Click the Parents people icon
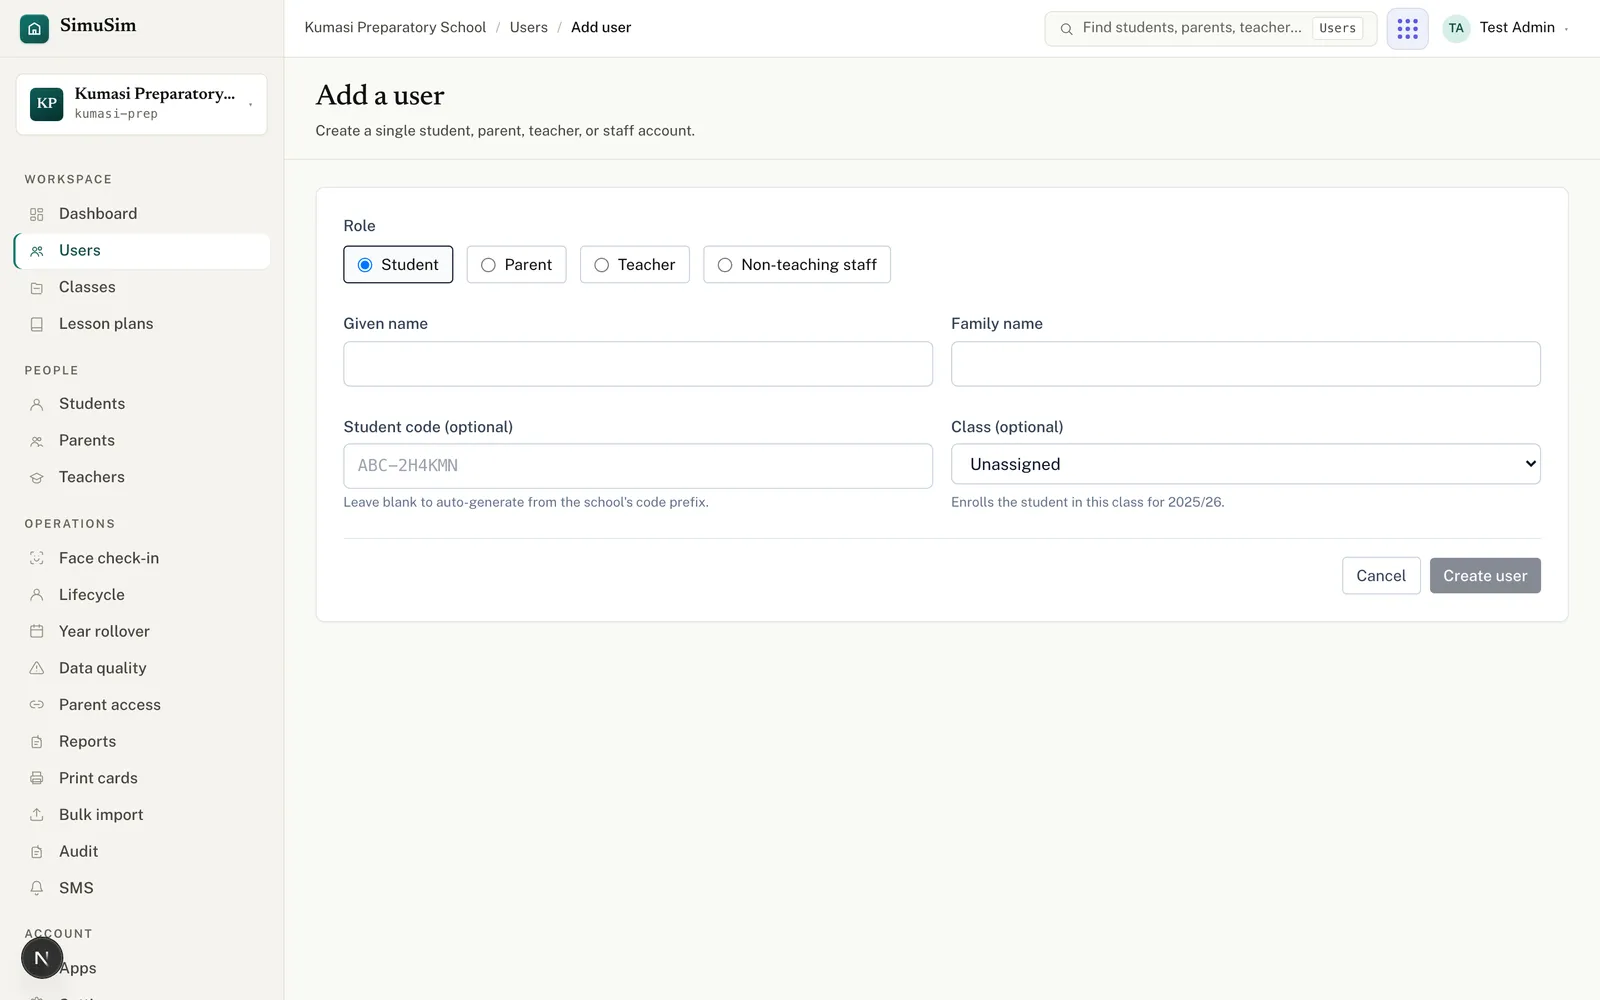 coord(37,441)
